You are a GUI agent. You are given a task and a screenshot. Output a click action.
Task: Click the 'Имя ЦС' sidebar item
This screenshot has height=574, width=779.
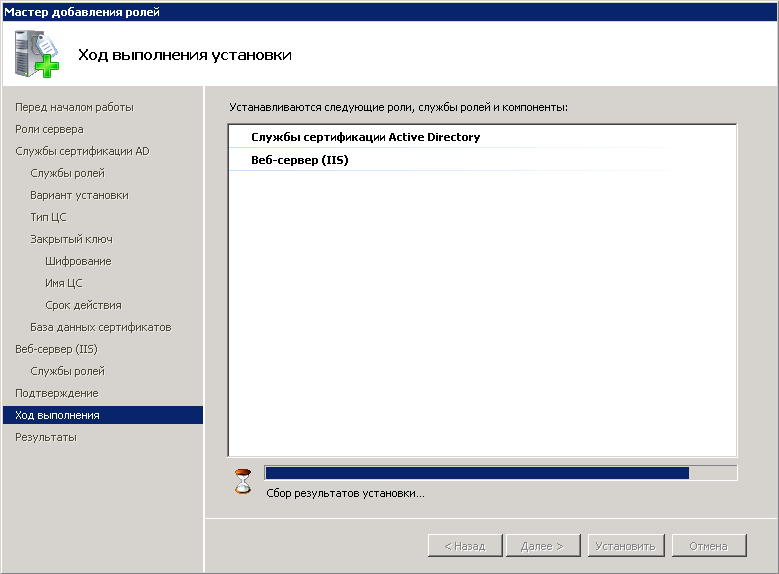[x=63, y=283]
